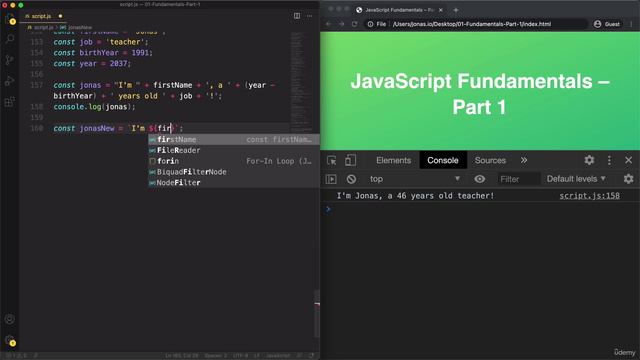The image size is (640, 360).
Task: Choose the NodeFilter suggestion
Action: pos(233,183)
